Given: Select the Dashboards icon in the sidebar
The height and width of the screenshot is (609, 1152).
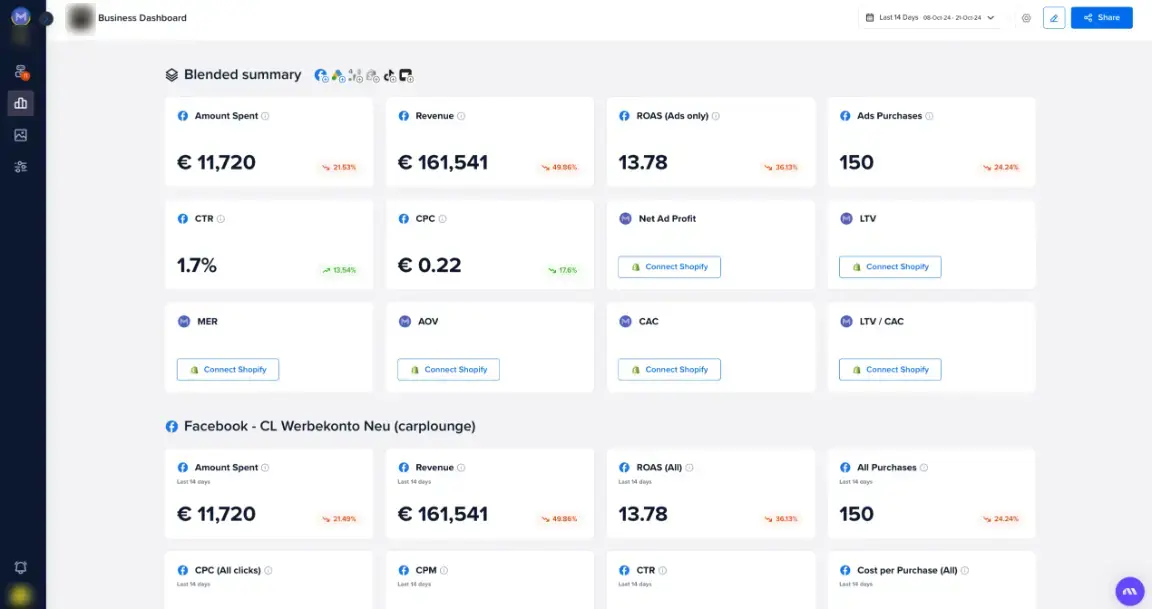Looking at the screenshot, I should (x=20, y=103).
